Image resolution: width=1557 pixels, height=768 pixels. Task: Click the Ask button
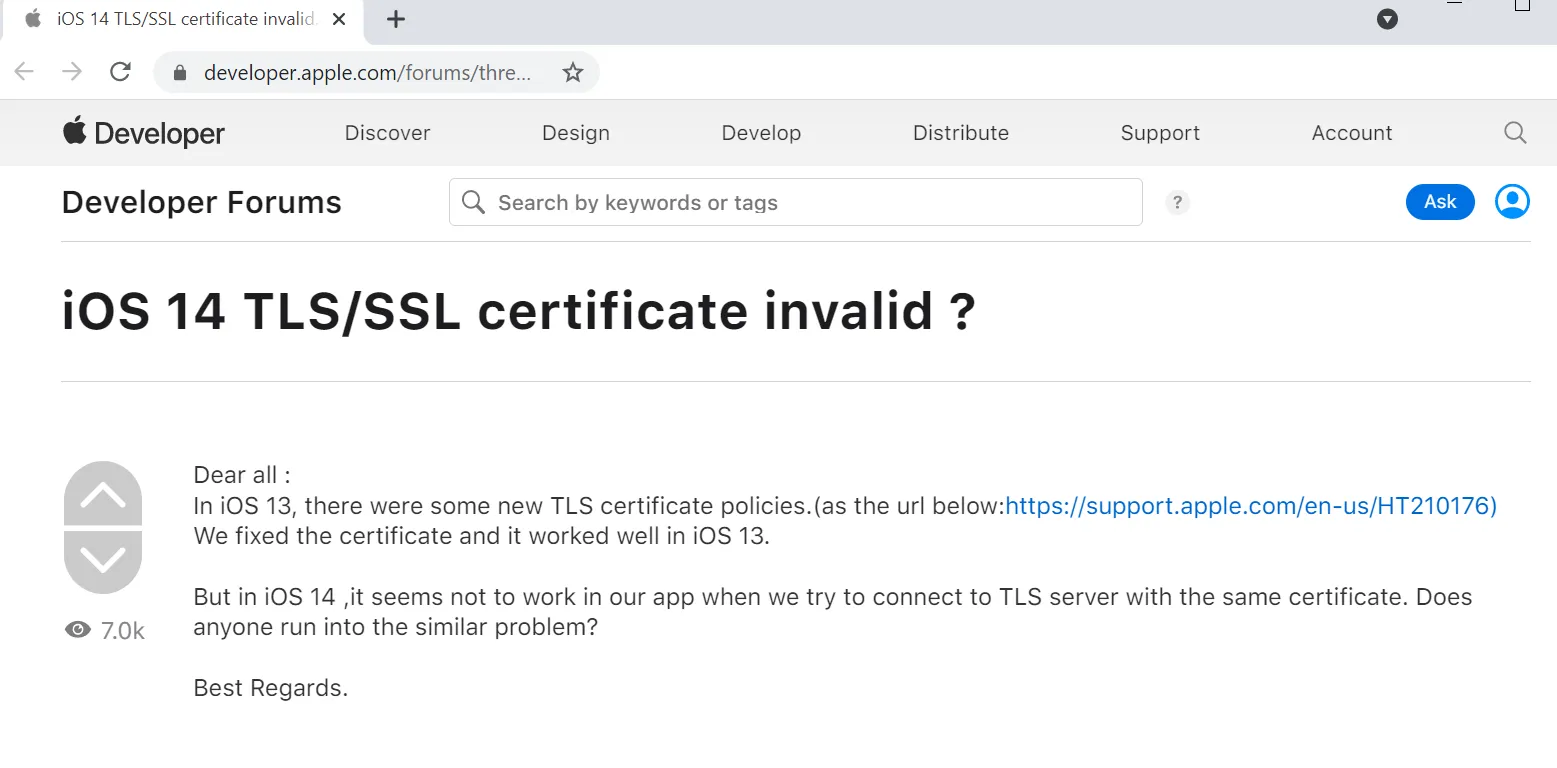[x=1440, y=202]
